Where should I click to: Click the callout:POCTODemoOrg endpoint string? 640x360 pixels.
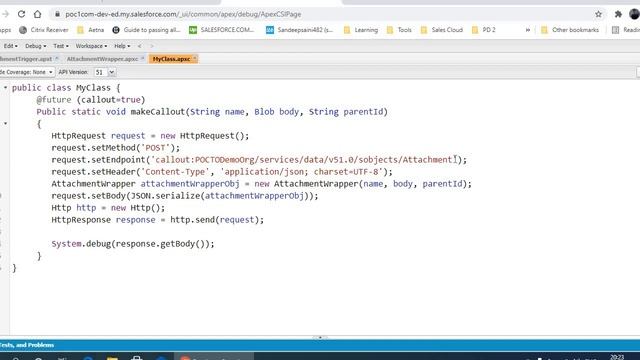tap(304, 160)
